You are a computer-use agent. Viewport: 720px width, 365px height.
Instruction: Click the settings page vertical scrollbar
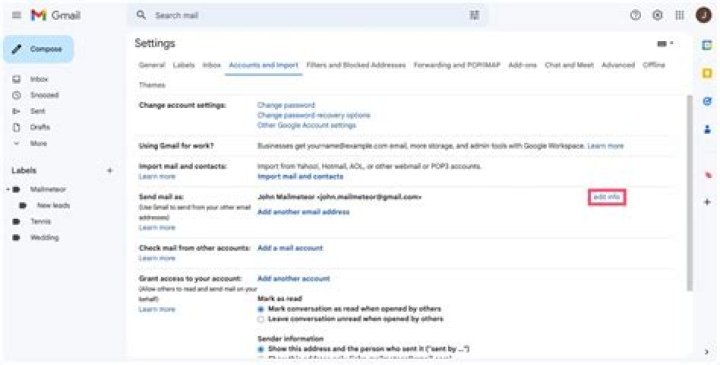(x=689, y=193)
